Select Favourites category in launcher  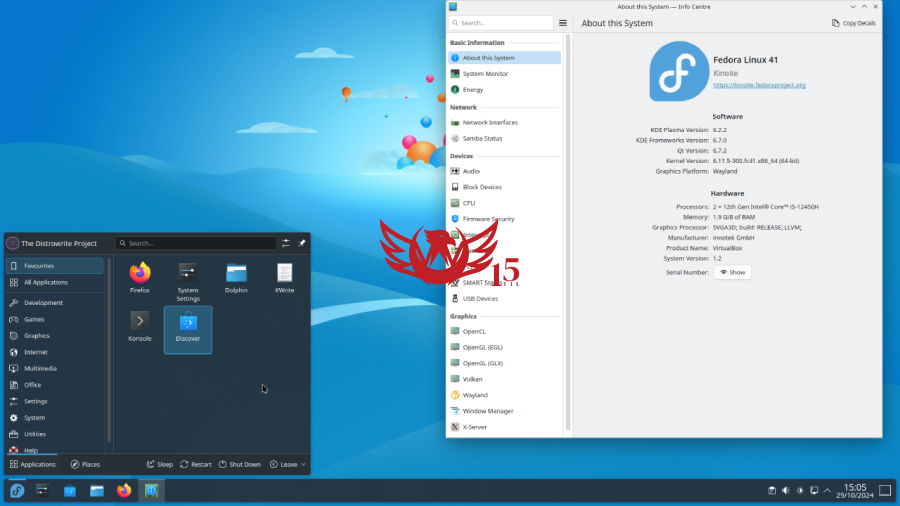coord(55,266)
